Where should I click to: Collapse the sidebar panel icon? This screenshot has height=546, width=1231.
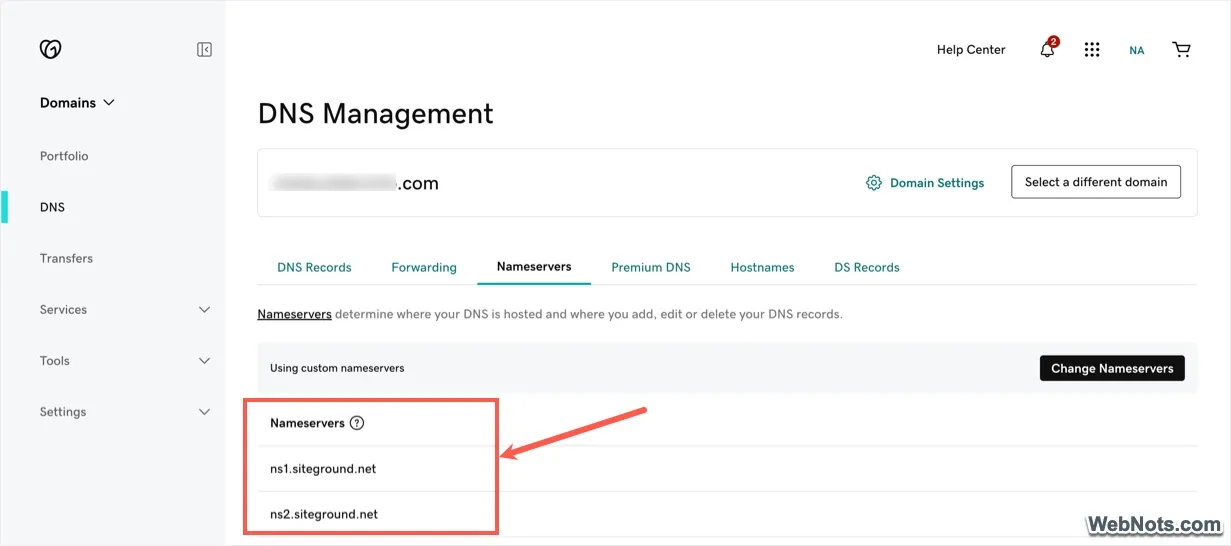[x=204, y=49]
